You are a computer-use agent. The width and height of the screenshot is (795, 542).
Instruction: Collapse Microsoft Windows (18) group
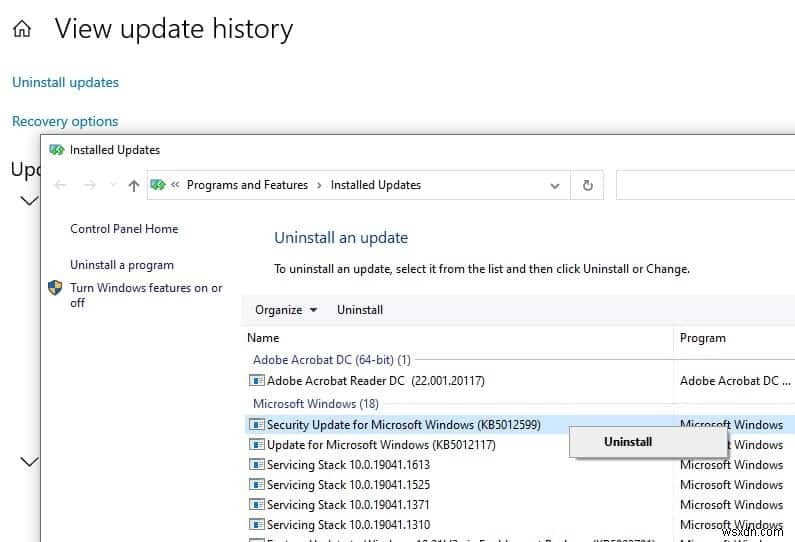[x=316, y=404]
